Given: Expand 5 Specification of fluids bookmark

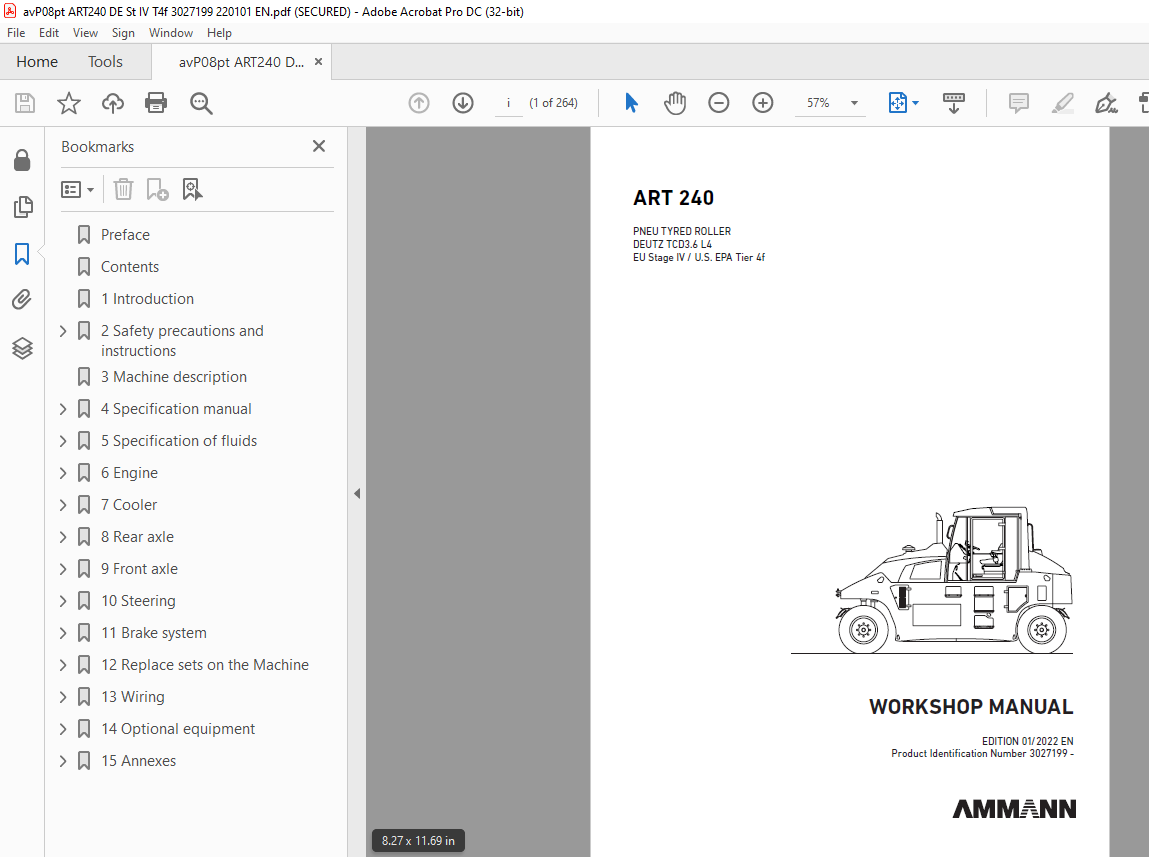Looking at the screenshot, I should (x=63, y=441).
